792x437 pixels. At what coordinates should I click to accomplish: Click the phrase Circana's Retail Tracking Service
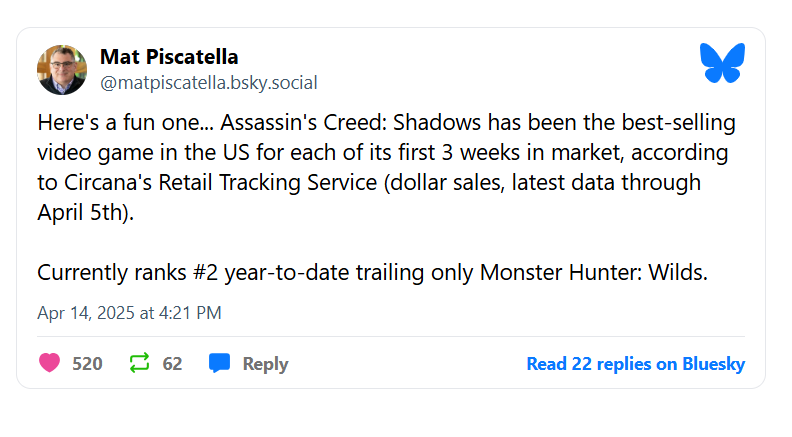coord(220,183)
